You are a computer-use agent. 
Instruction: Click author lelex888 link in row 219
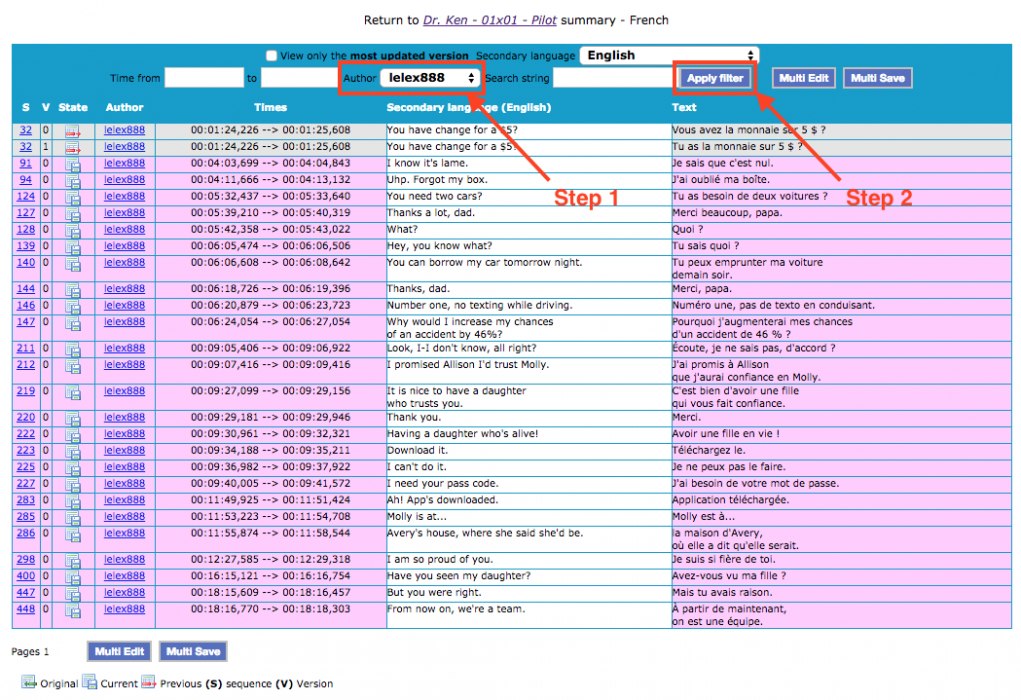125,391
